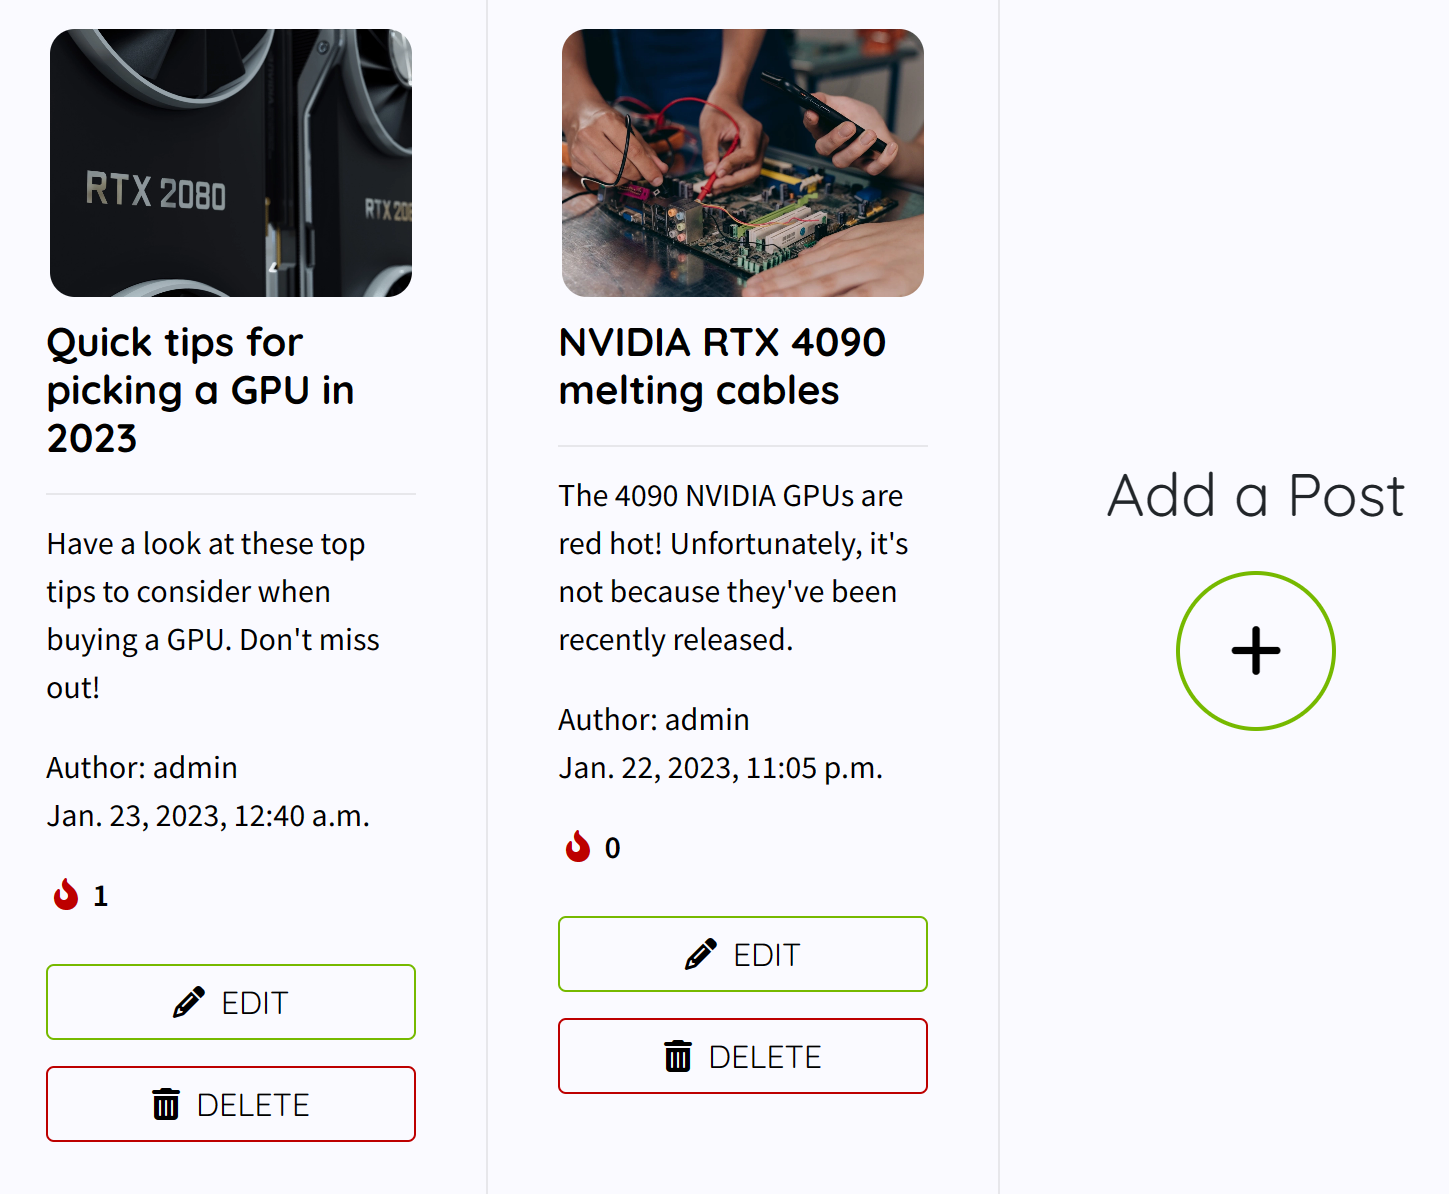Image resolution: width=1449 pixels, height=1194 pixels.
Task: Click the pencil icon on the RTX 4090 Edit button
Action: (x=701, y=954)
